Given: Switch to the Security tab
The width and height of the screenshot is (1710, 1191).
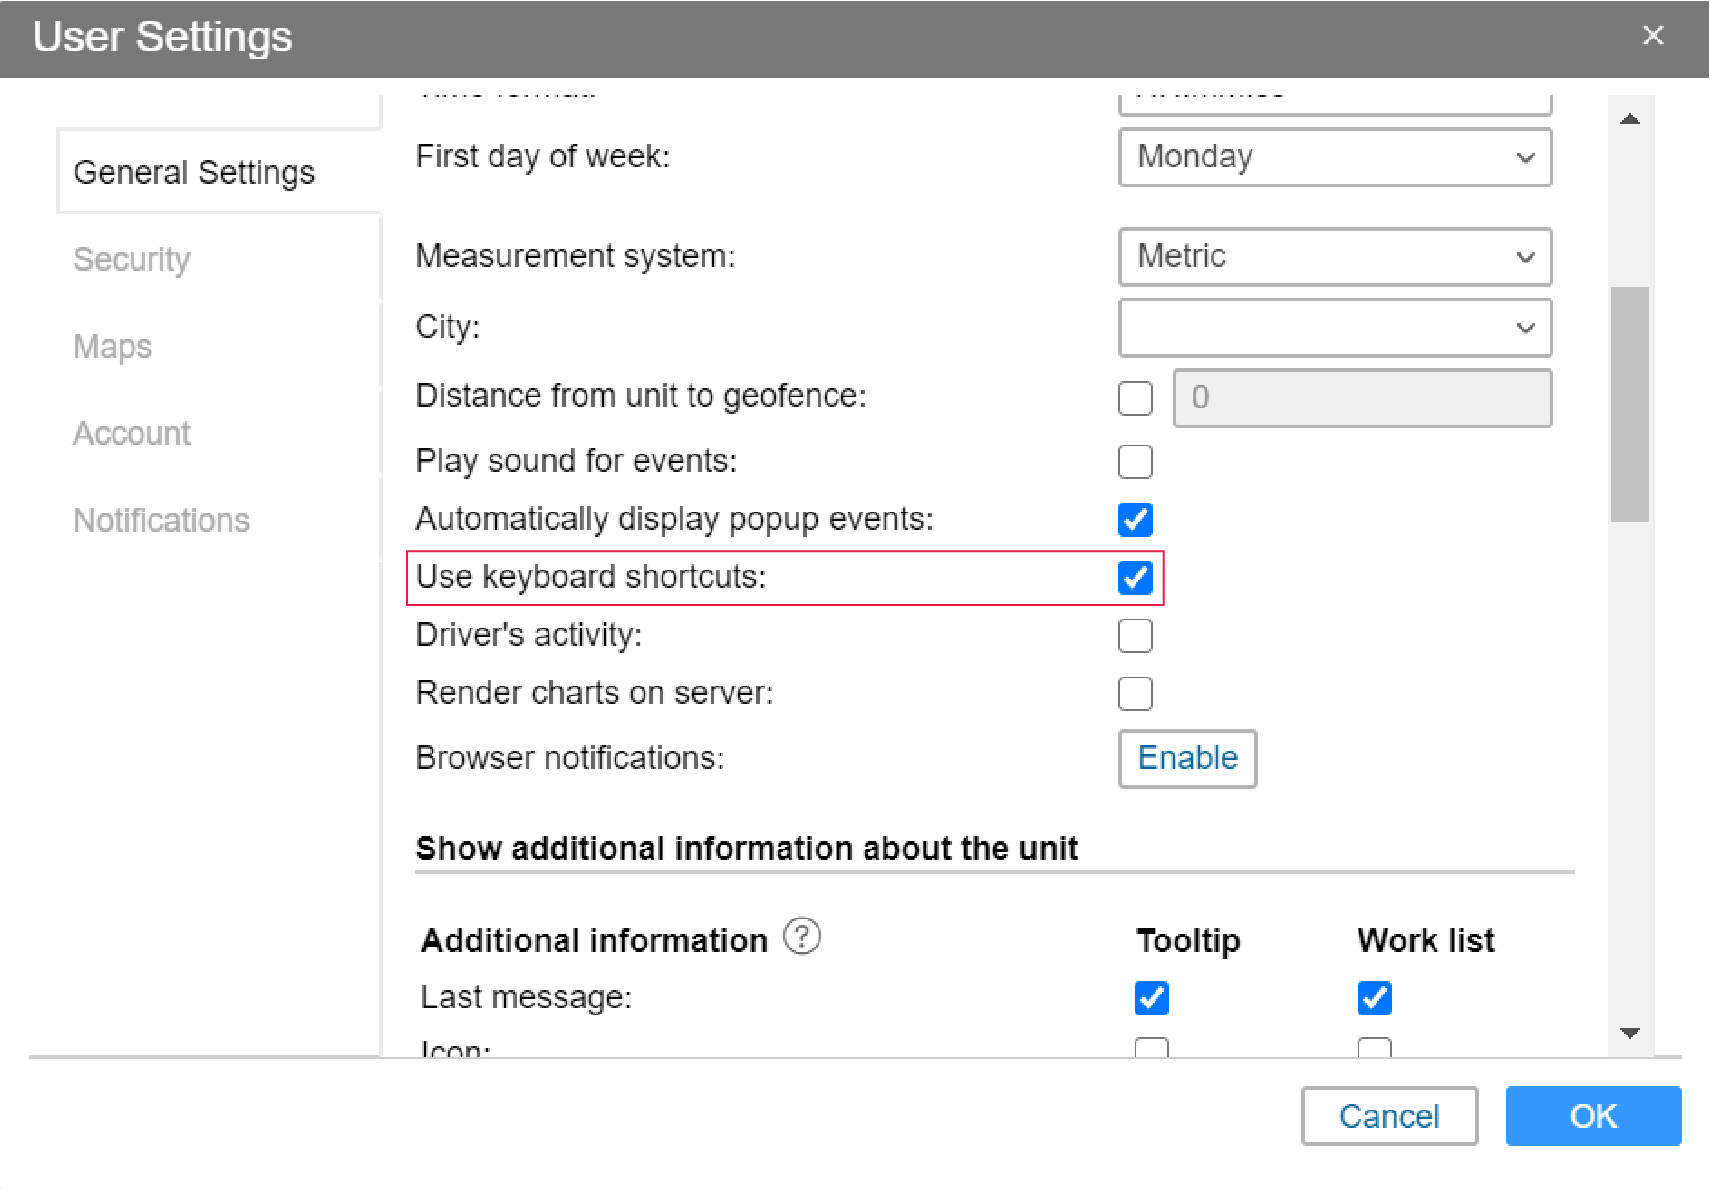Looking at the screenshot, I should 132,259.
